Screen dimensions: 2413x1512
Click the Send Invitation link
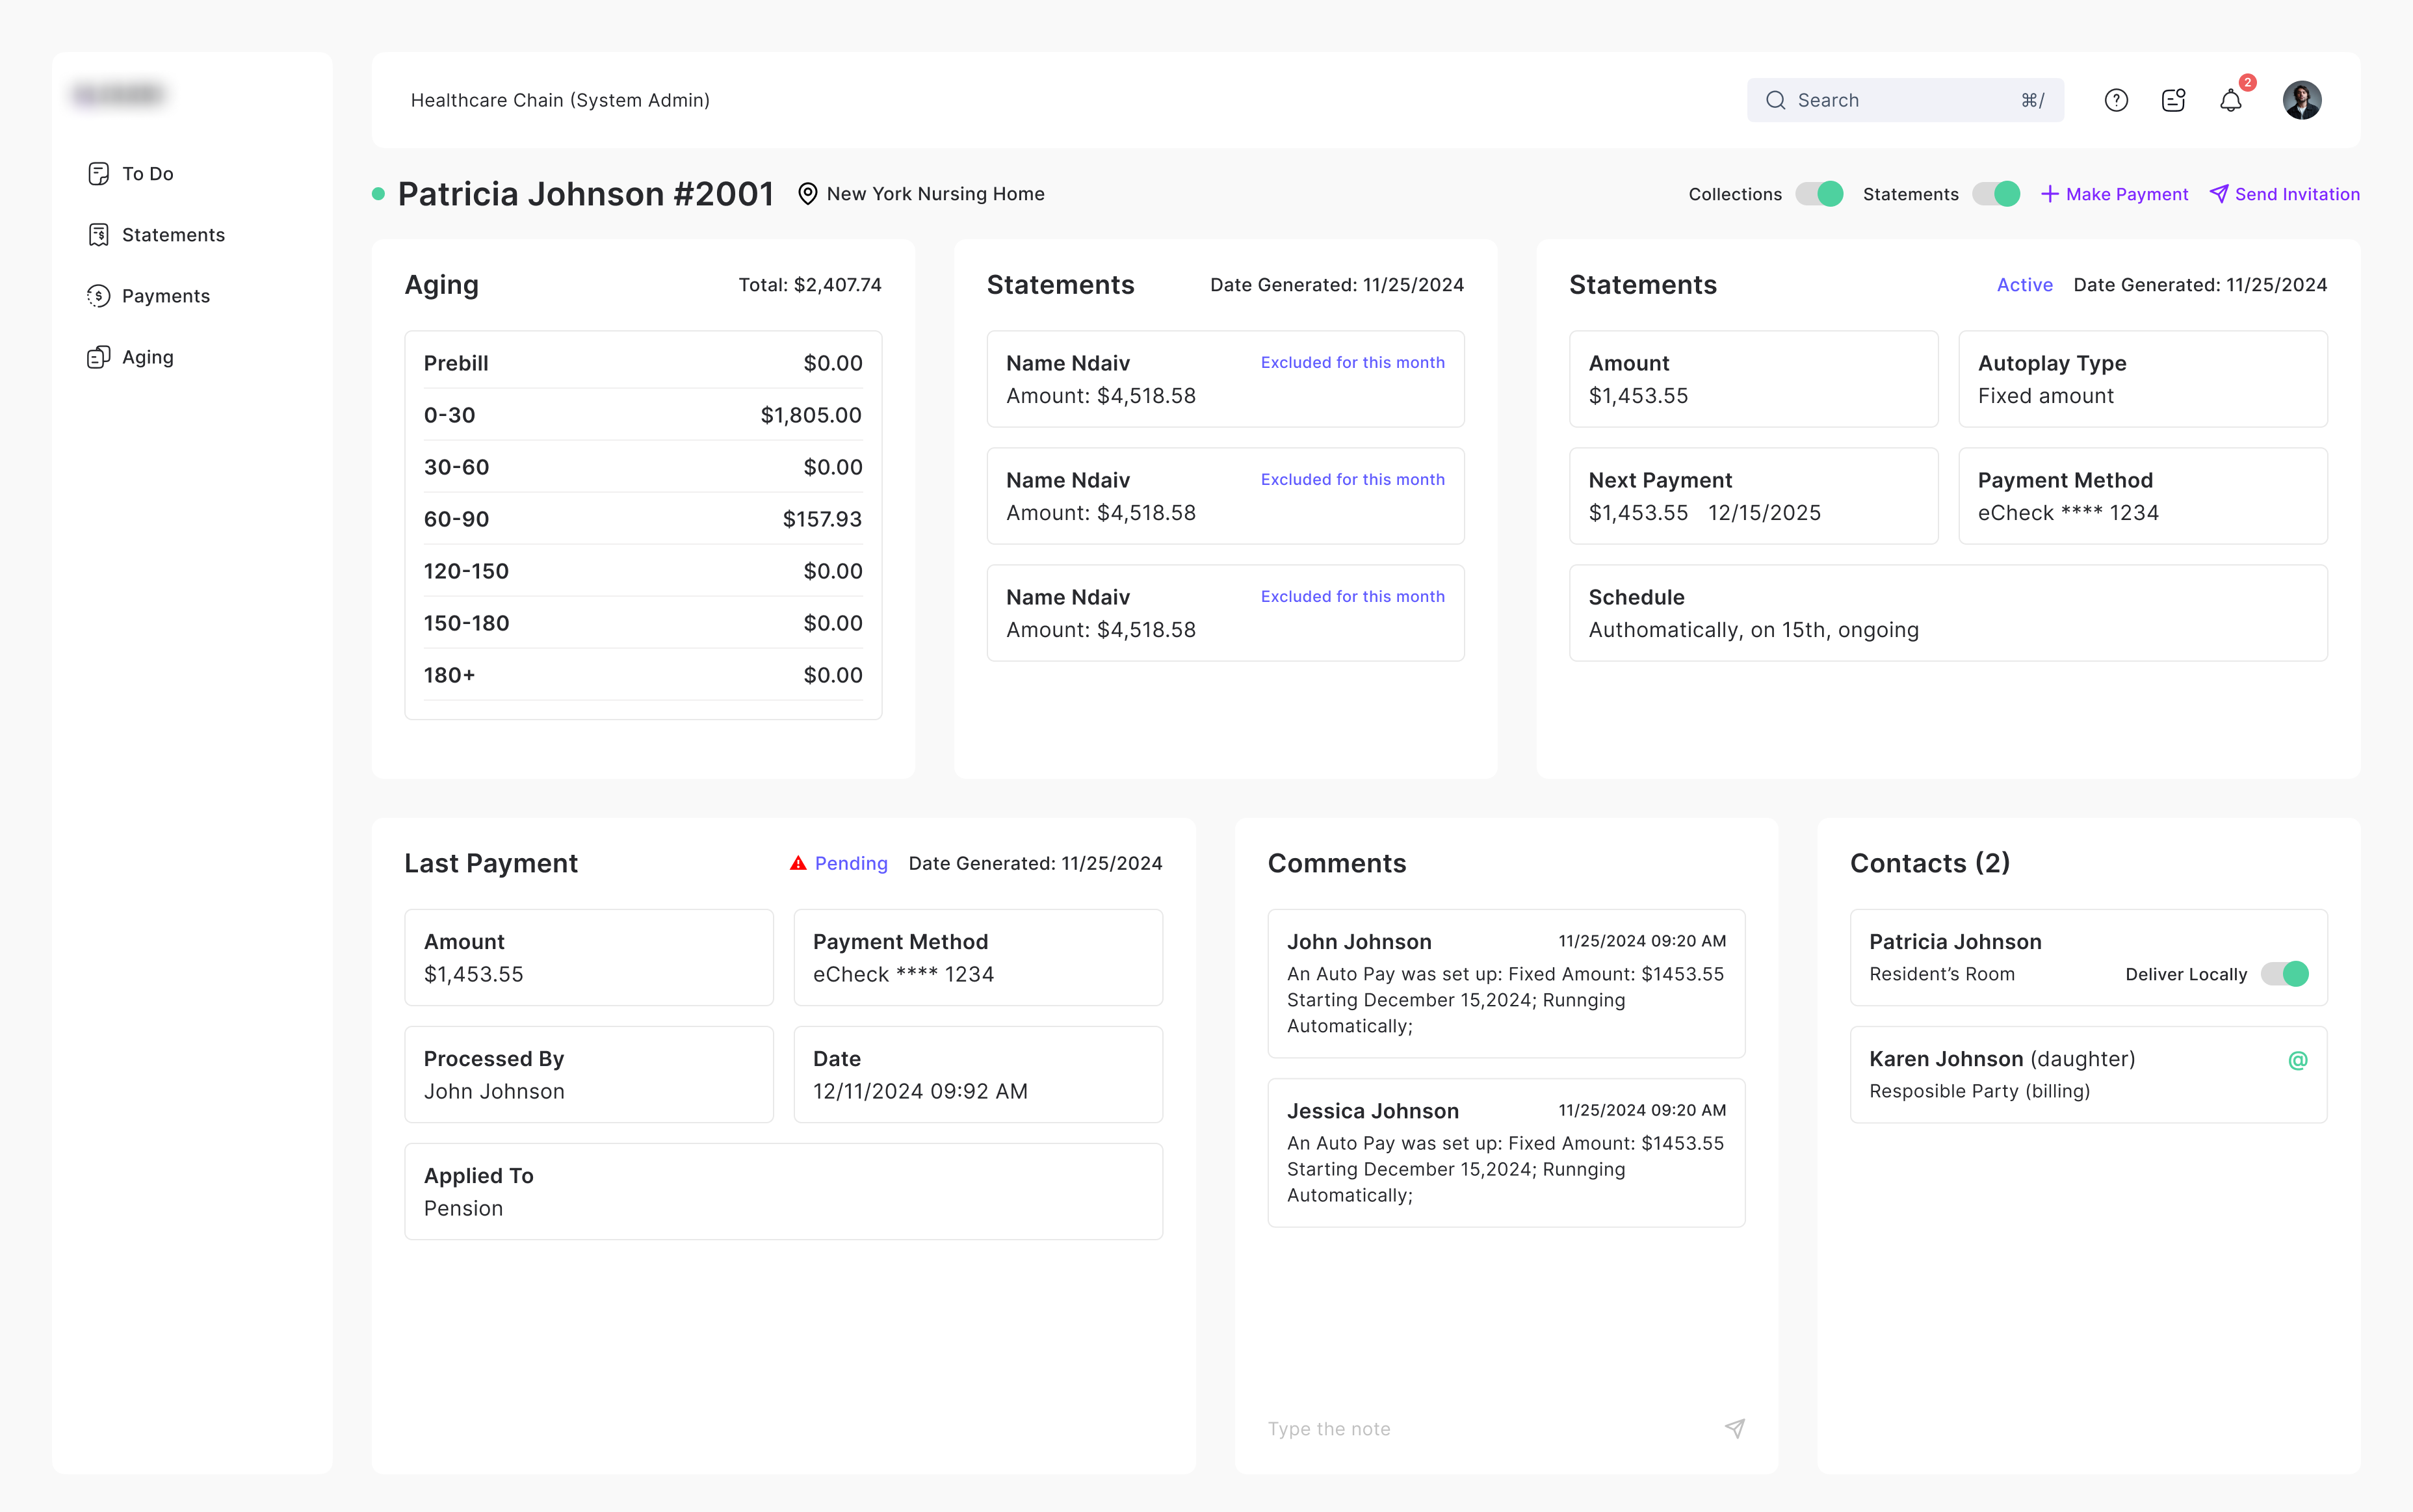click(x=2284, y=194)
